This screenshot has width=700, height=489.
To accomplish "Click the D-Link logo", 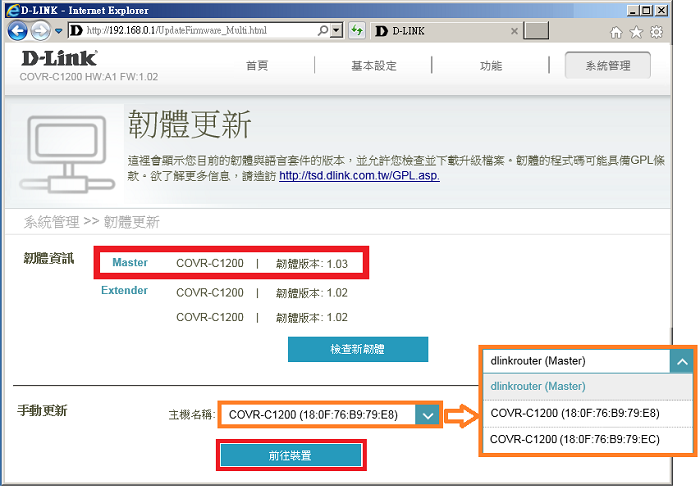I will tap(61, 58).
